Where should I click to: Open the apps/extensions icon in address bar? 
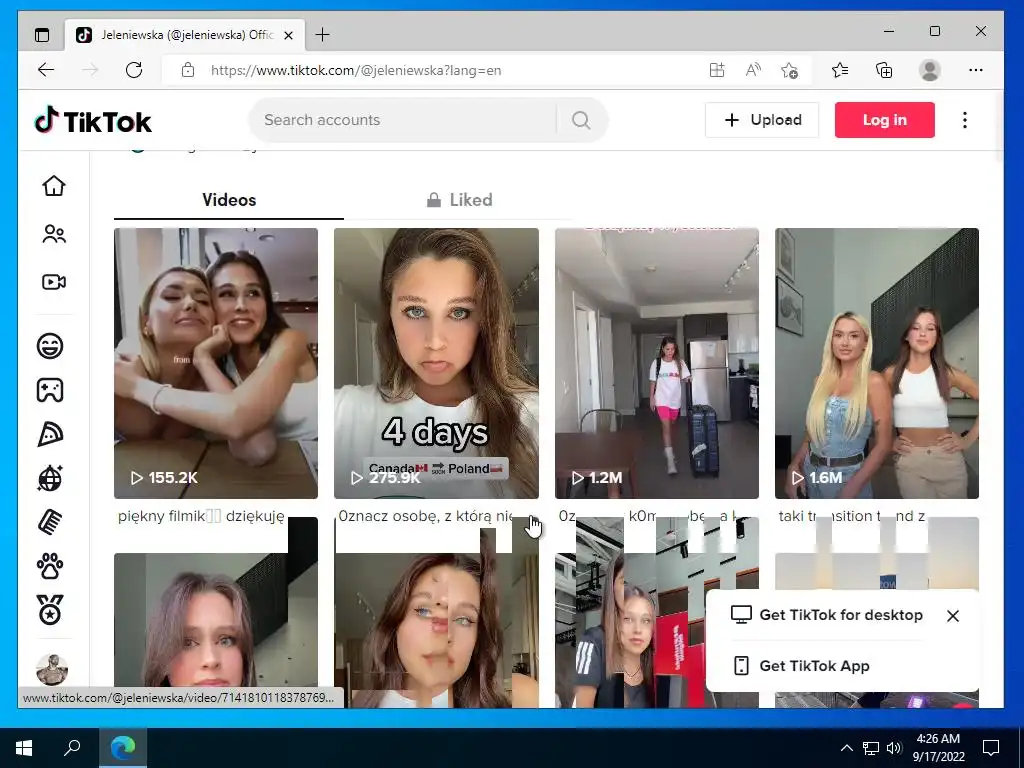717,70
